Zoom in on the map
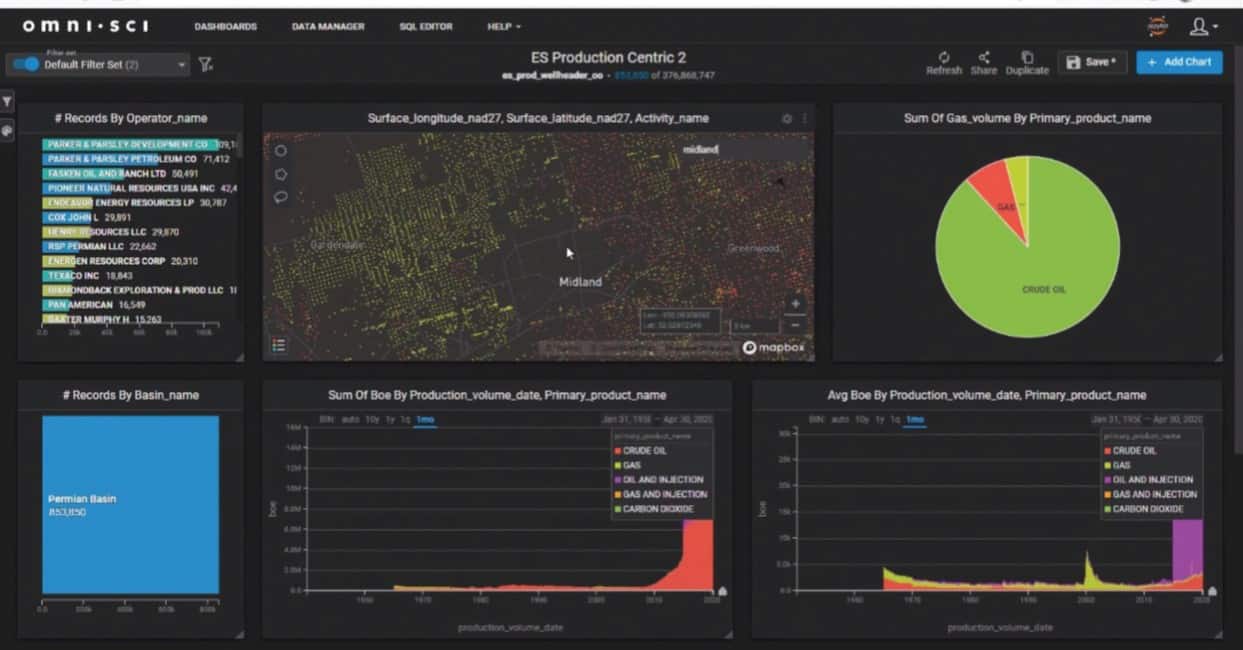Image resolution: width=1243 pixels, height=650 pixels. pyautogui.click(x=795, y=304)
